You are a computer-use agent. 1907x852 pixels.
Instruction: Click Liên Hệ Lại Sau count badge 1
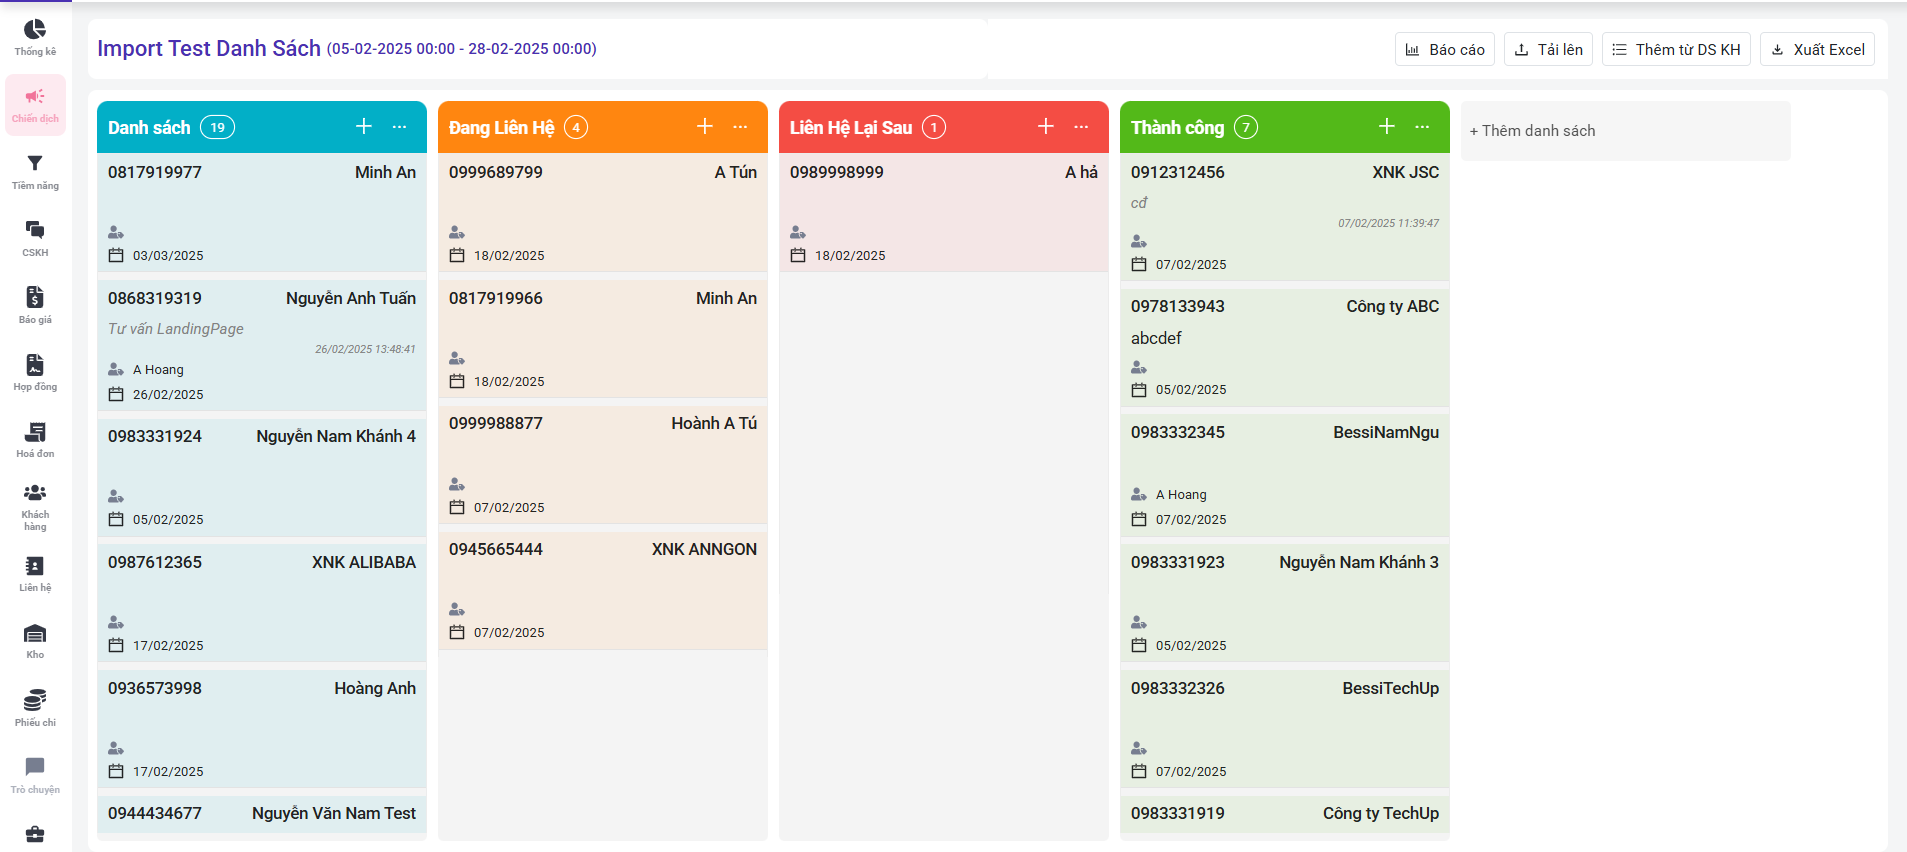pos(934,127)
